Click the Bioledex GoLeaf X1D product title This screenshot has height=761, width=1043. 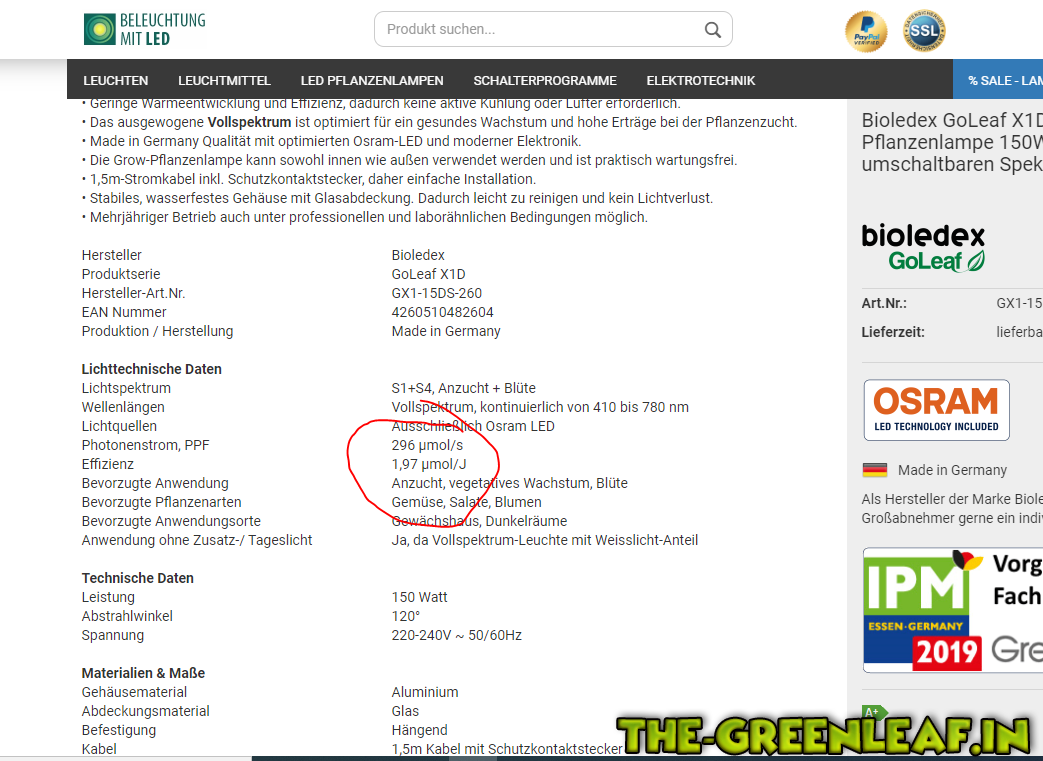click(951, 142)
